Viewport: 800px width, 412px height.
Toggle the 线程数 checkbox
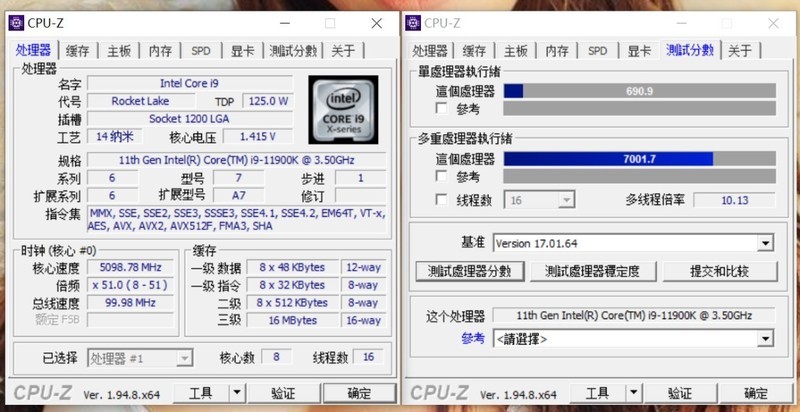[441, 199]
